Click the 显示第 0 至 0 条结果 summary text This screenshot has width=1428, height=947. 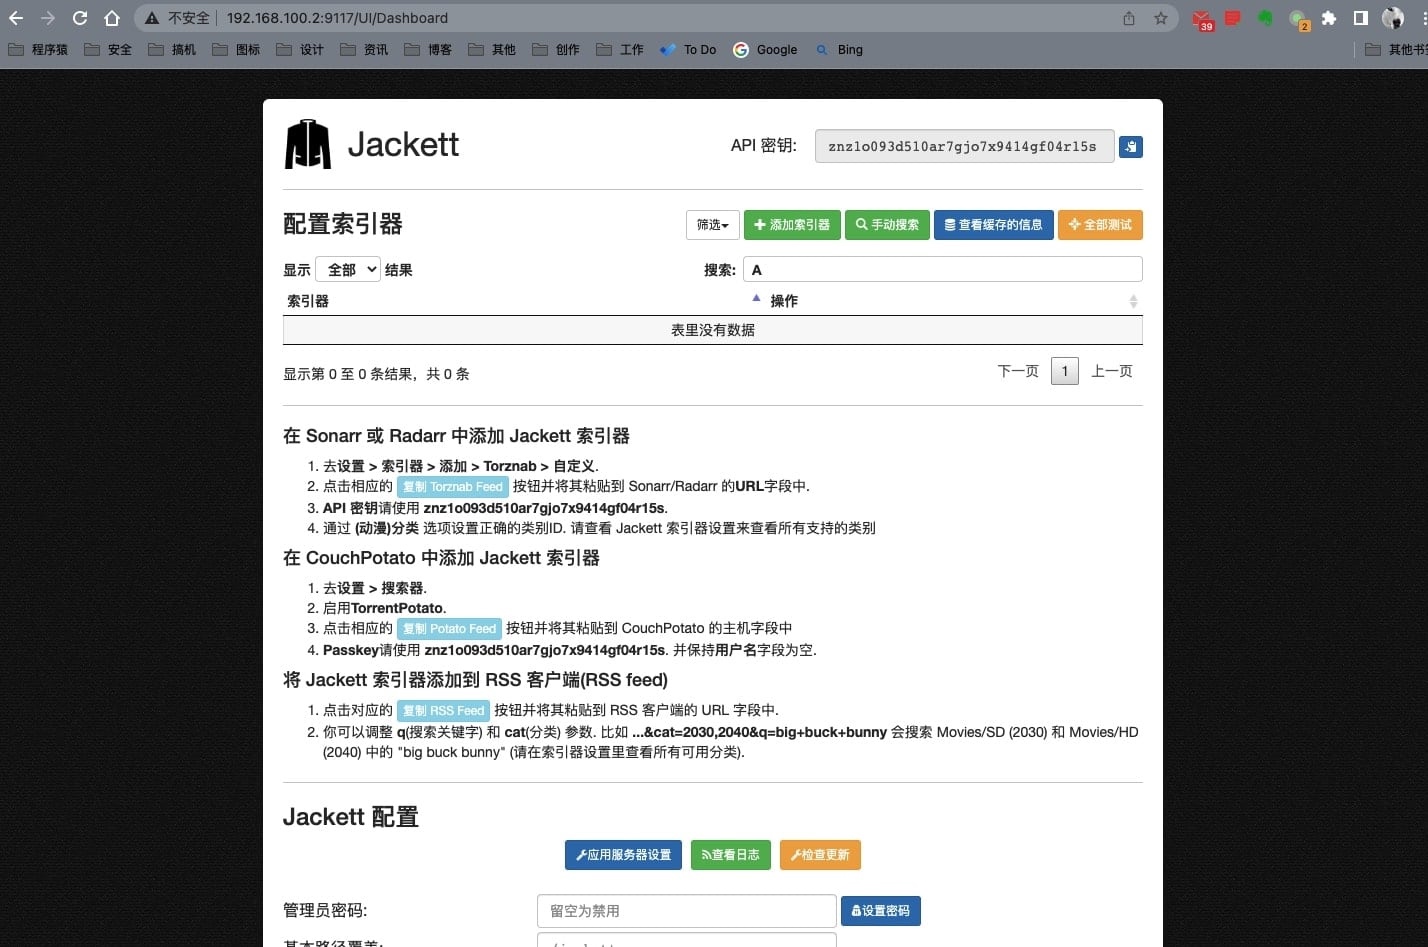click(x=376, y=374)
